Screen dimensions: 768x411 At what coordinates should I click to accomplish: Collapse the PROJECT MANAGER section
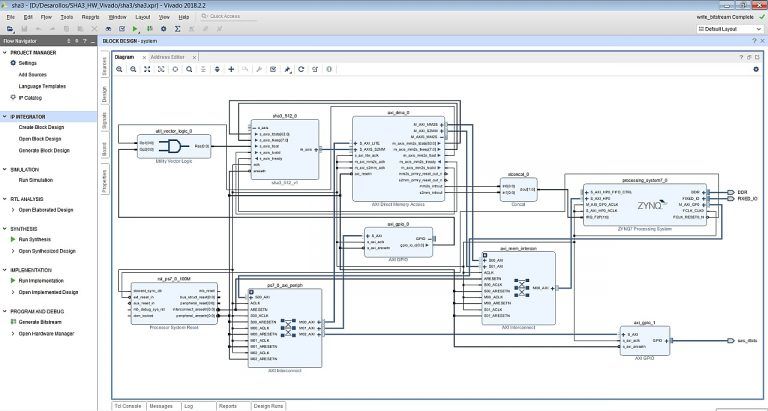pyautogui.click(x=5, y=52)
